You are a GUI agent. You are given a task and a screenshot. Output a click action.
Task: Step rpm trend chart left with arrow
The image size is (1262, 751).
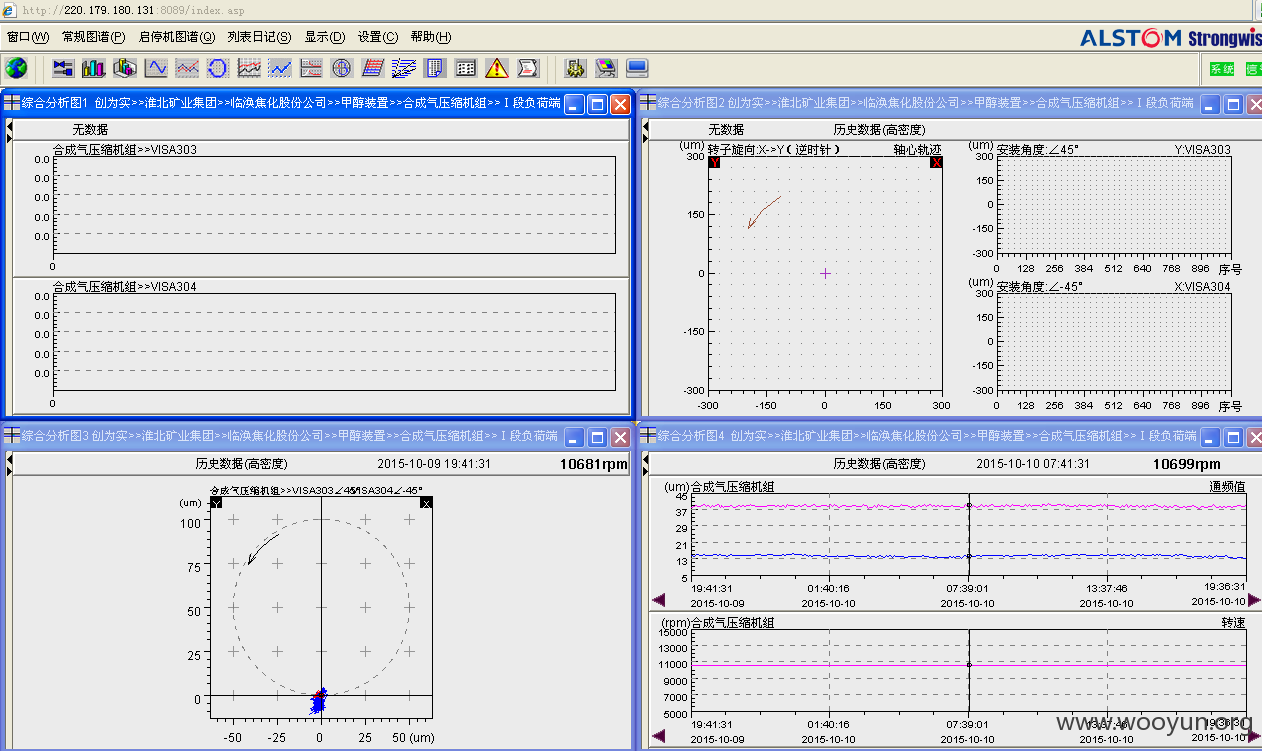point(658,735)
